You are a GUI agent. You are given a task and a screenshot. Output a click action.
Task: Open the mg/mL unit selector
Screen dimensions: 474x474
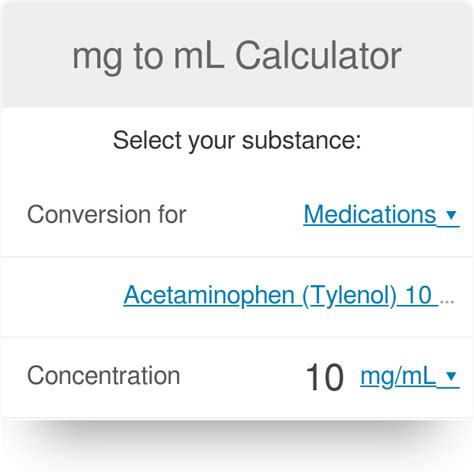(x=410, y=377)
